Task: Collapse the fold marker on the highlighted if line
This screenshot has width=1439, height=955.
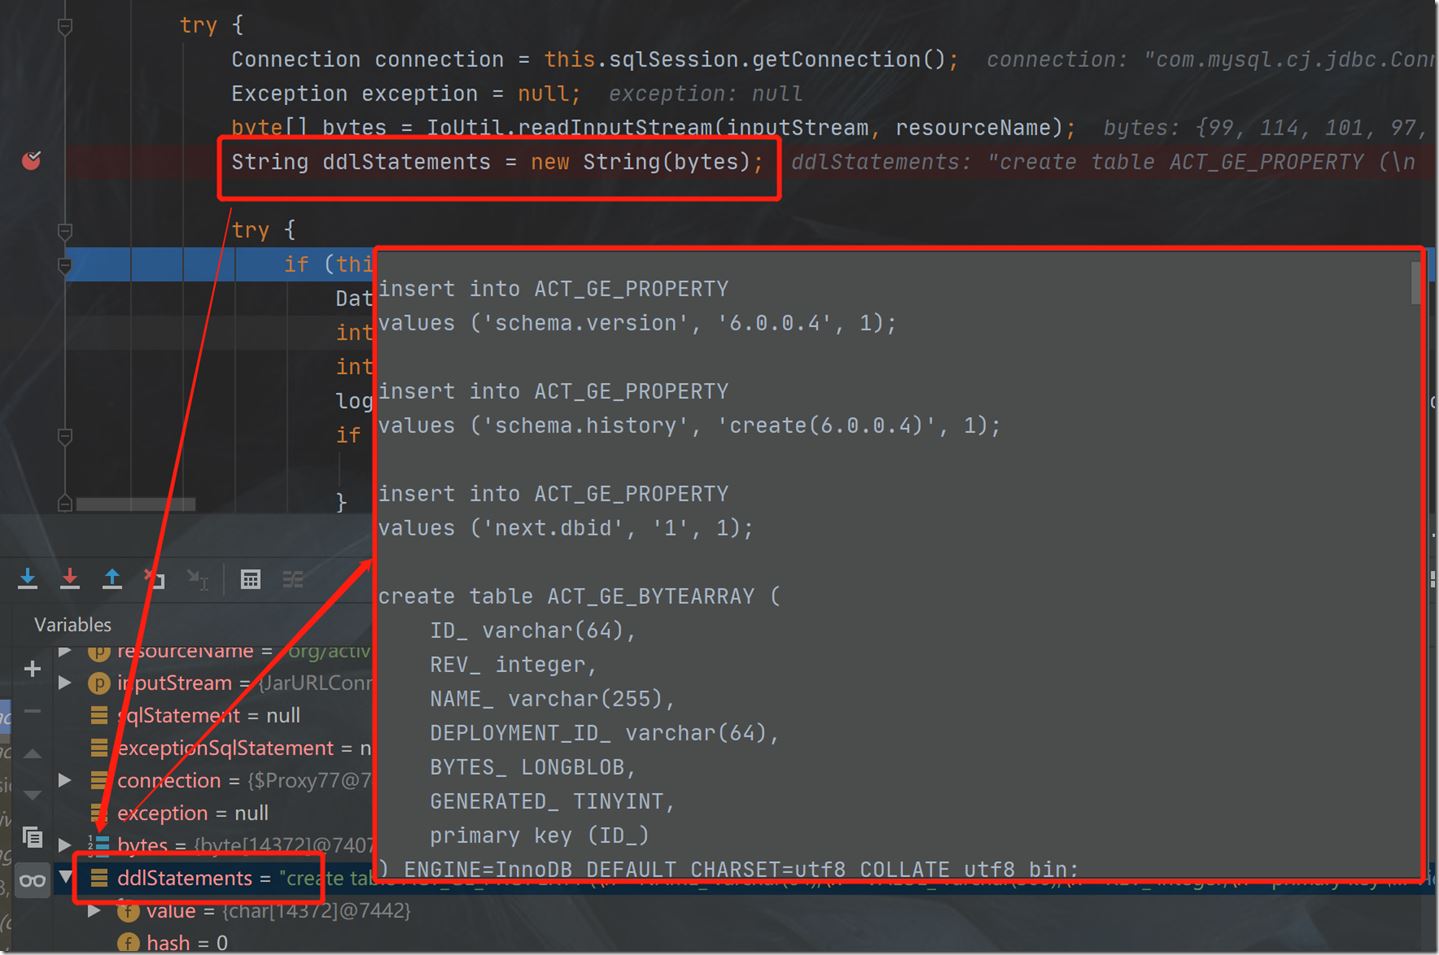Action: (x=65, y=265)
